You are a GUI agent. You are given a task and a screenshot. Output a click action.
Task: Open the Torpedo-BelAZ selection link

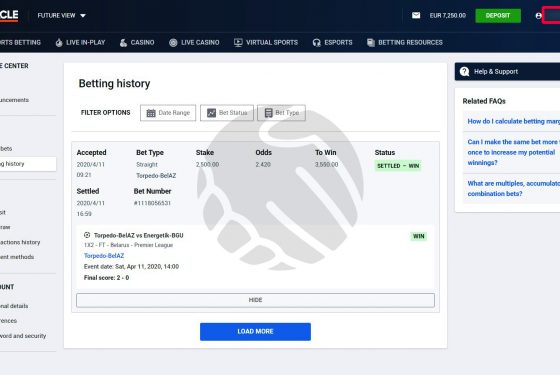coord(104,256)
